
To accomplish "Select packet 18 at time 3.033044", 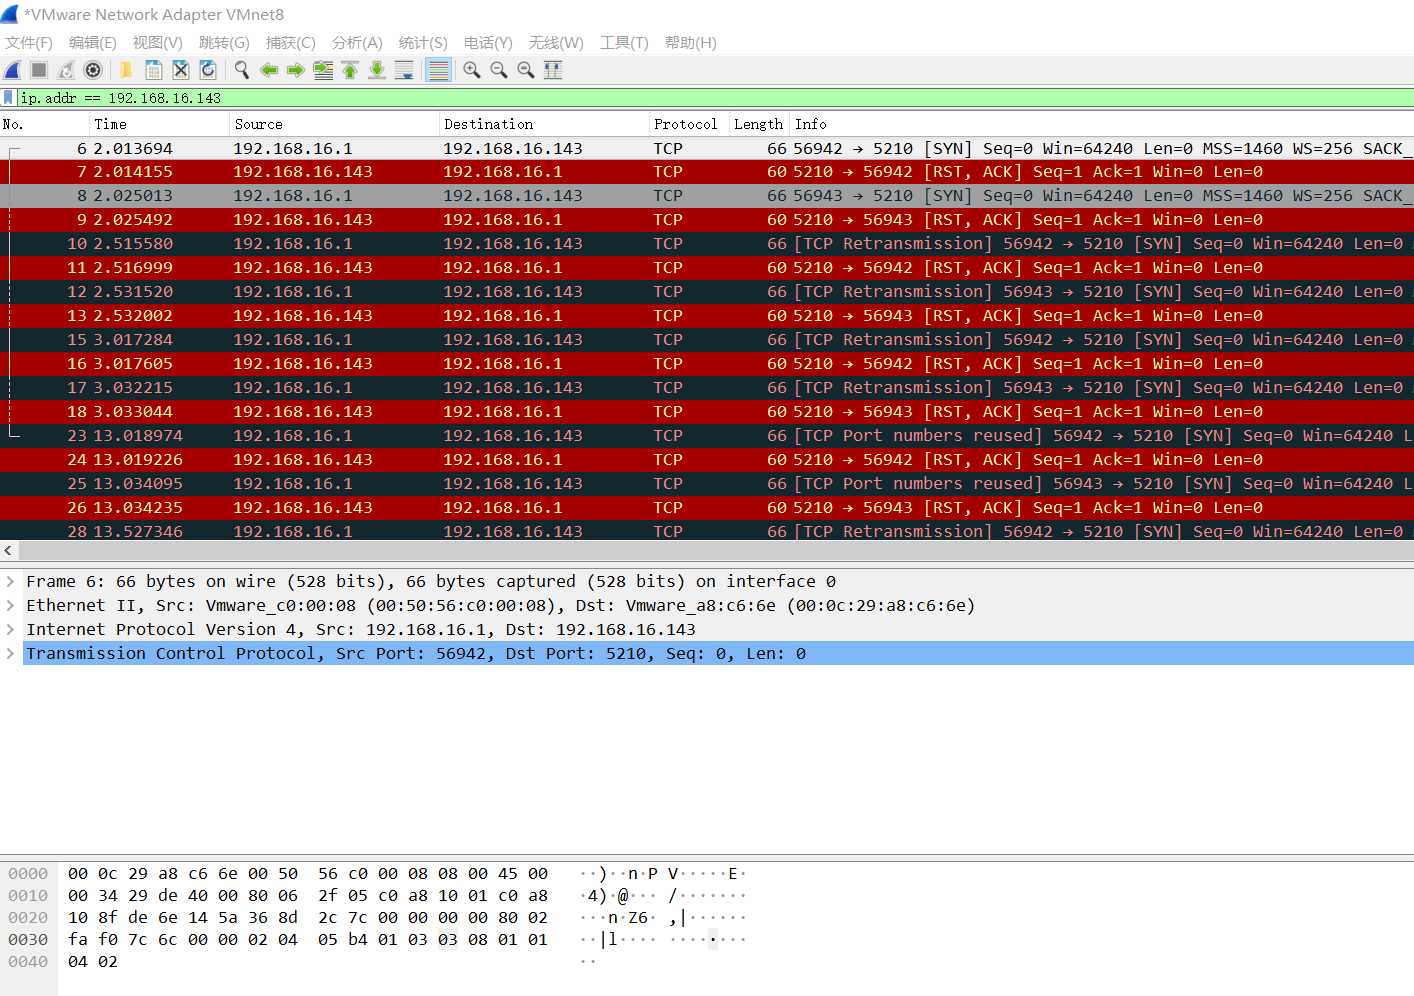I will pos(707,412).
